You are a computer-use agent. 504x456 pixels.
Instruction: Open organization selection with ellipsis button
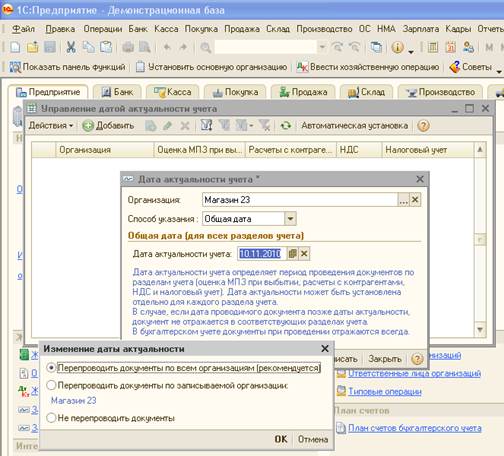(x=403, y=200)
